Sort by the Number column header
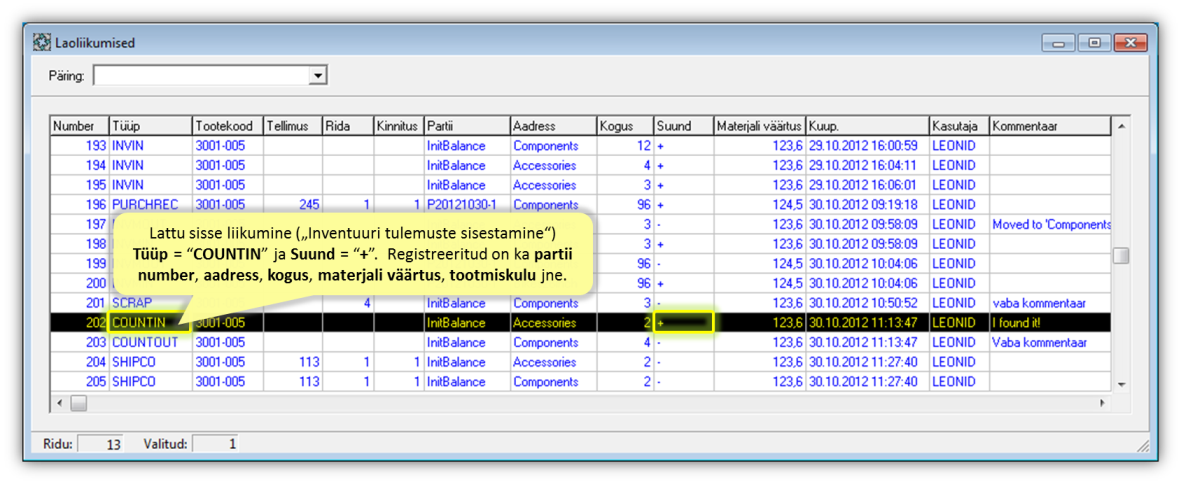The height and width of the screenshot is (484, 1181). (79, 126)
